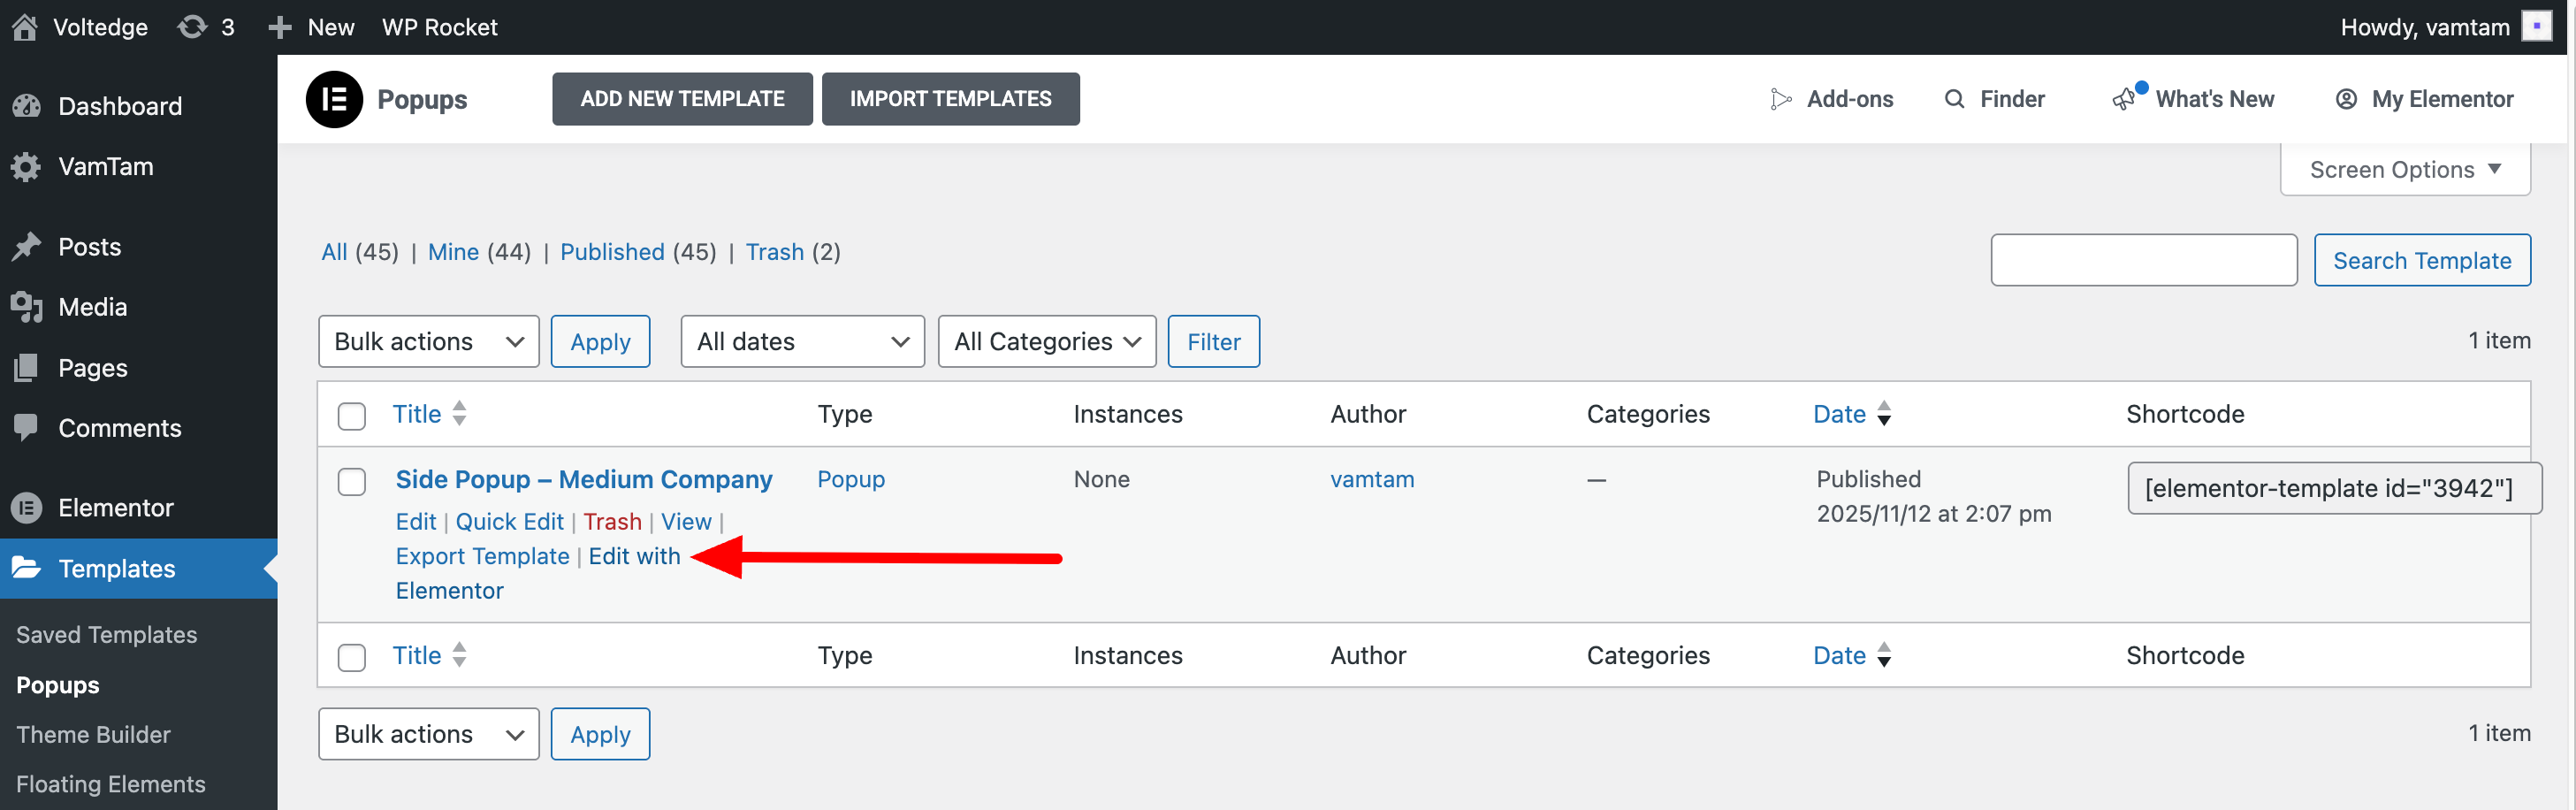The width and height of the screenshot is (2576, 810).
Task: Focus the template search input field
Action: click(2143, 260)
